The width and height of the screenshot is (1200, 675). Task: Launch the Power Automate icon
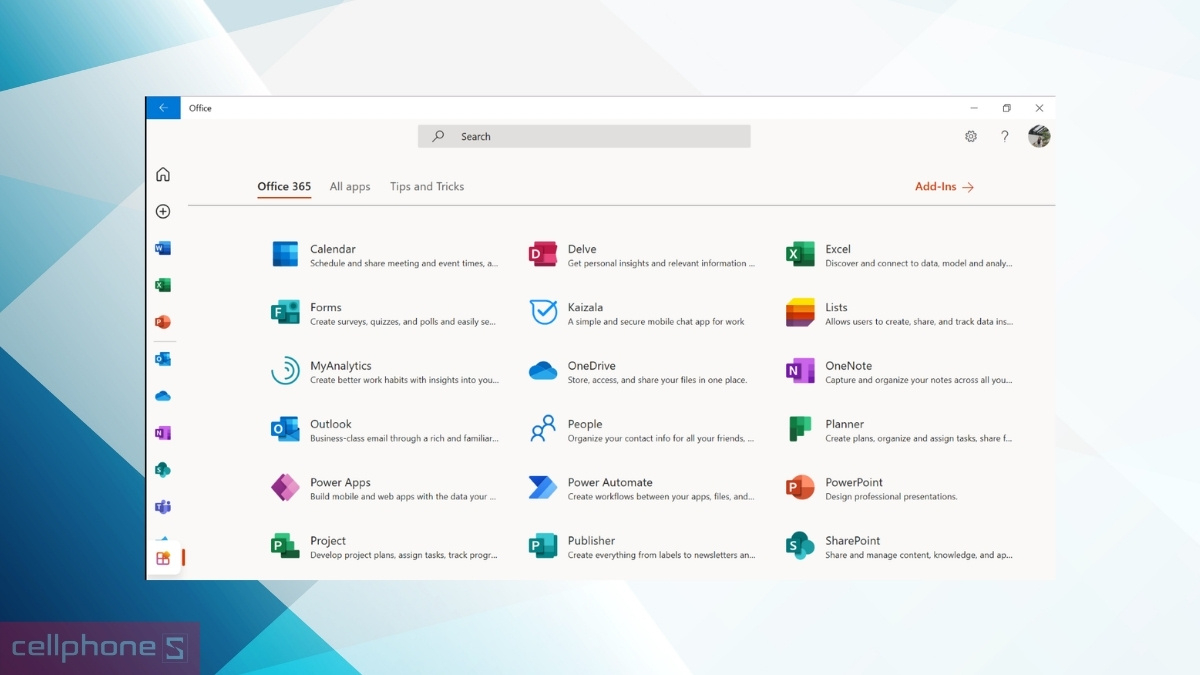pyautogui.click(x=543, y=487)
